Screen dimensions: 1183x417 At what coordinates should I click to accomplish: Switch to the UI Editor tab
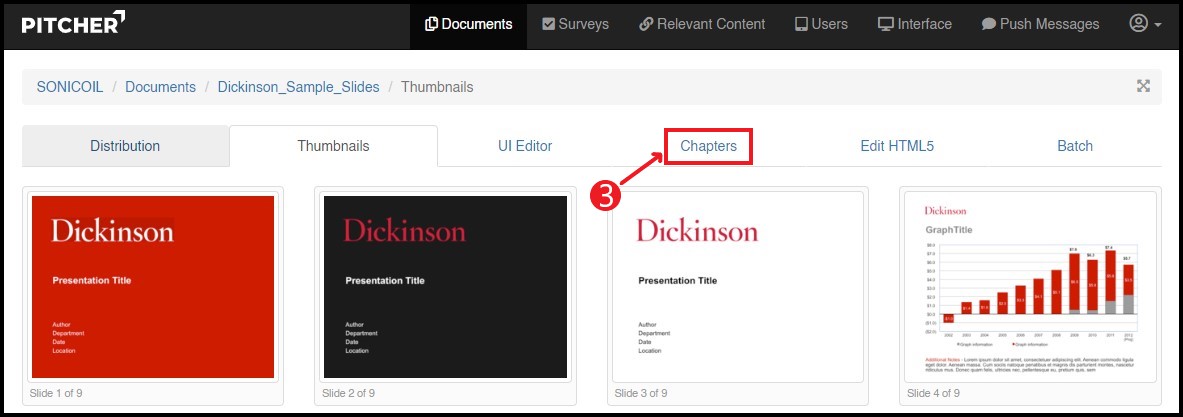(x=525, y=146)
